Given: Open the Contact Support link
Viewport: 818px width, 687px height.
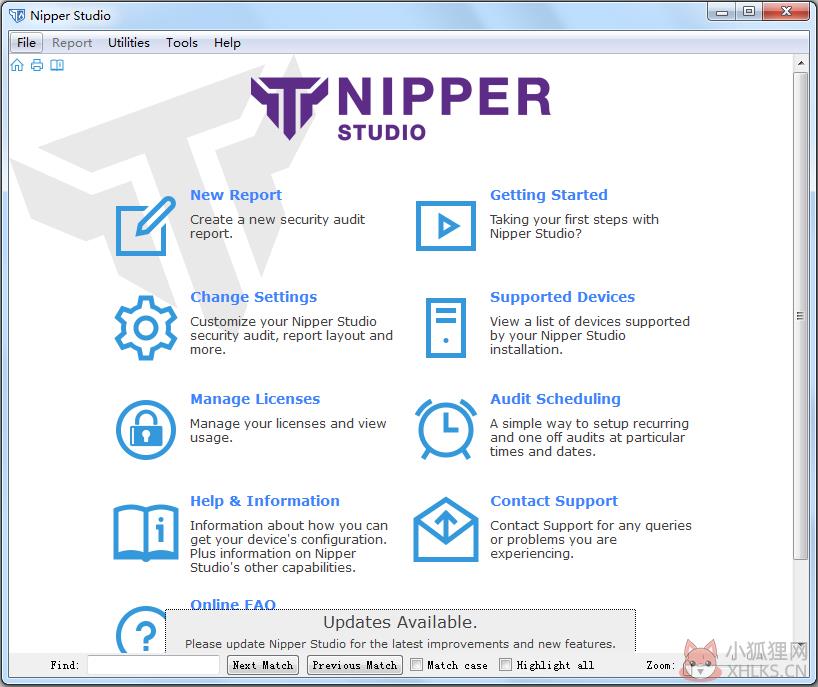Looking at the screenshot, I should coord(554,501).
